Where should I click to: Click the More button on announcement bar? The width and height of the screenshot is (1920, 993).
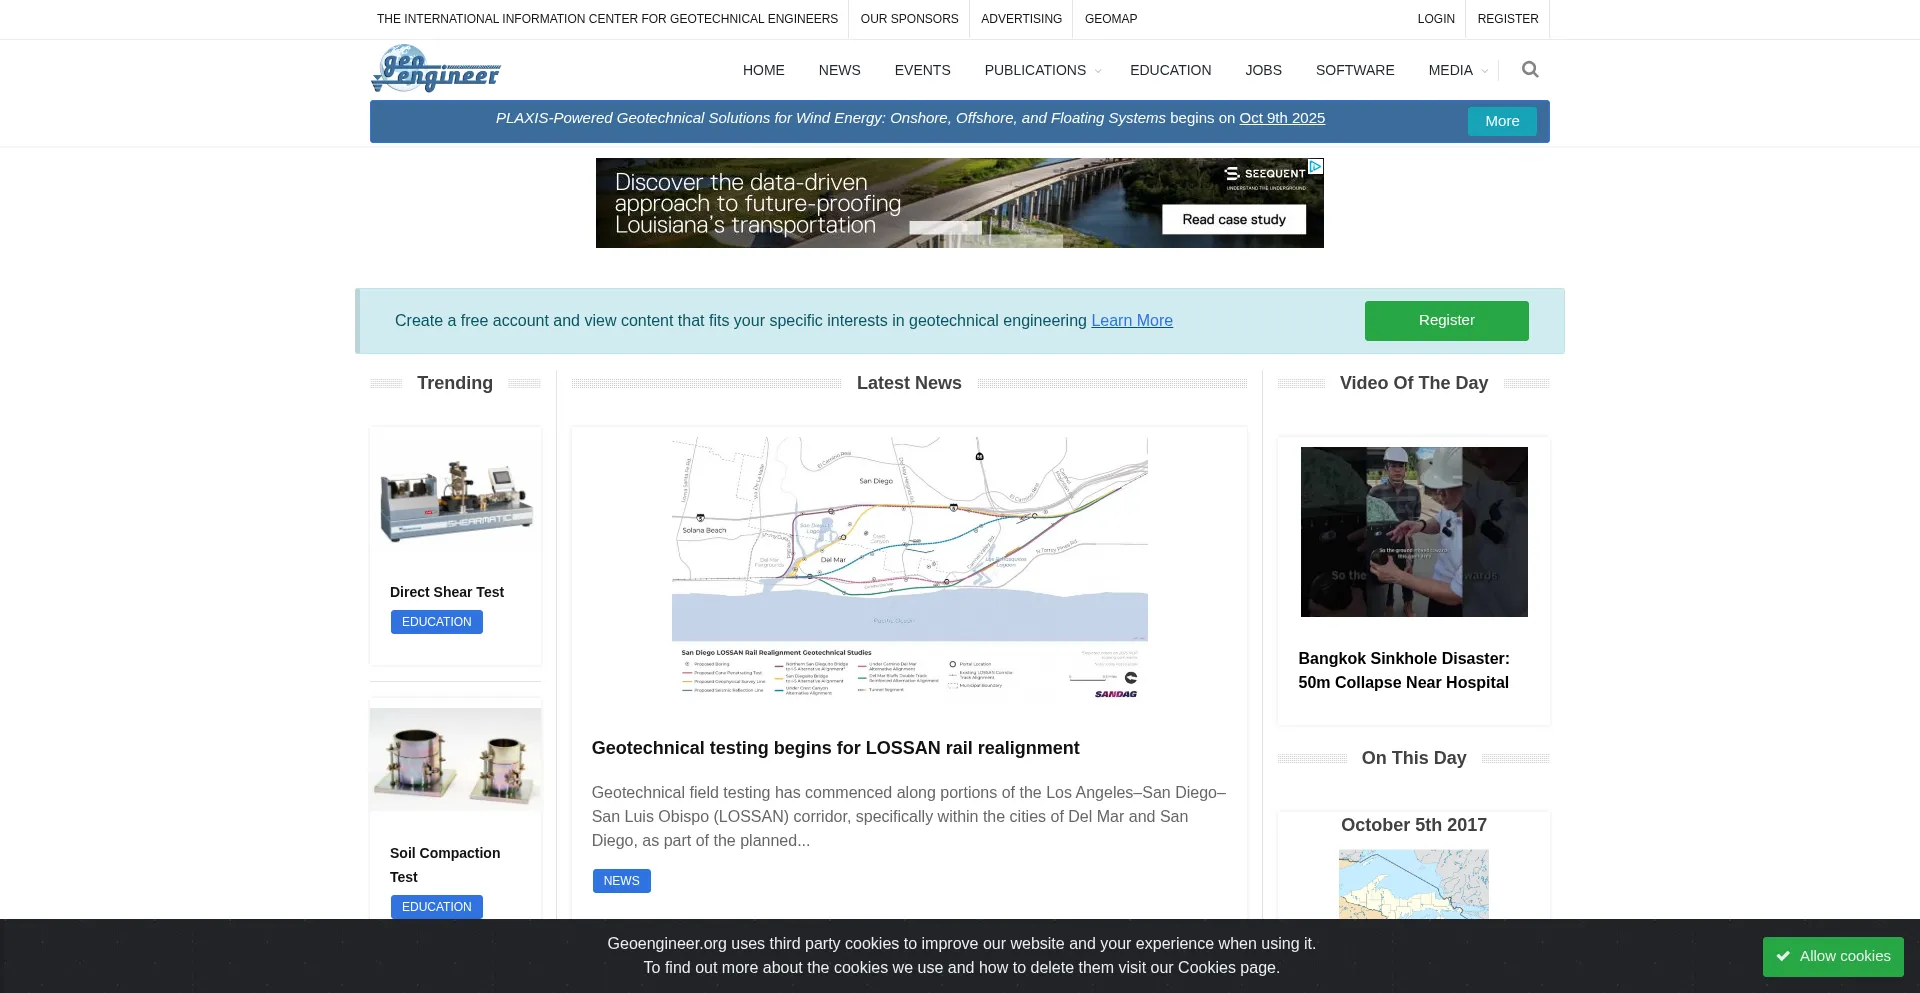pyautogui.click(x=1501, y=121)
